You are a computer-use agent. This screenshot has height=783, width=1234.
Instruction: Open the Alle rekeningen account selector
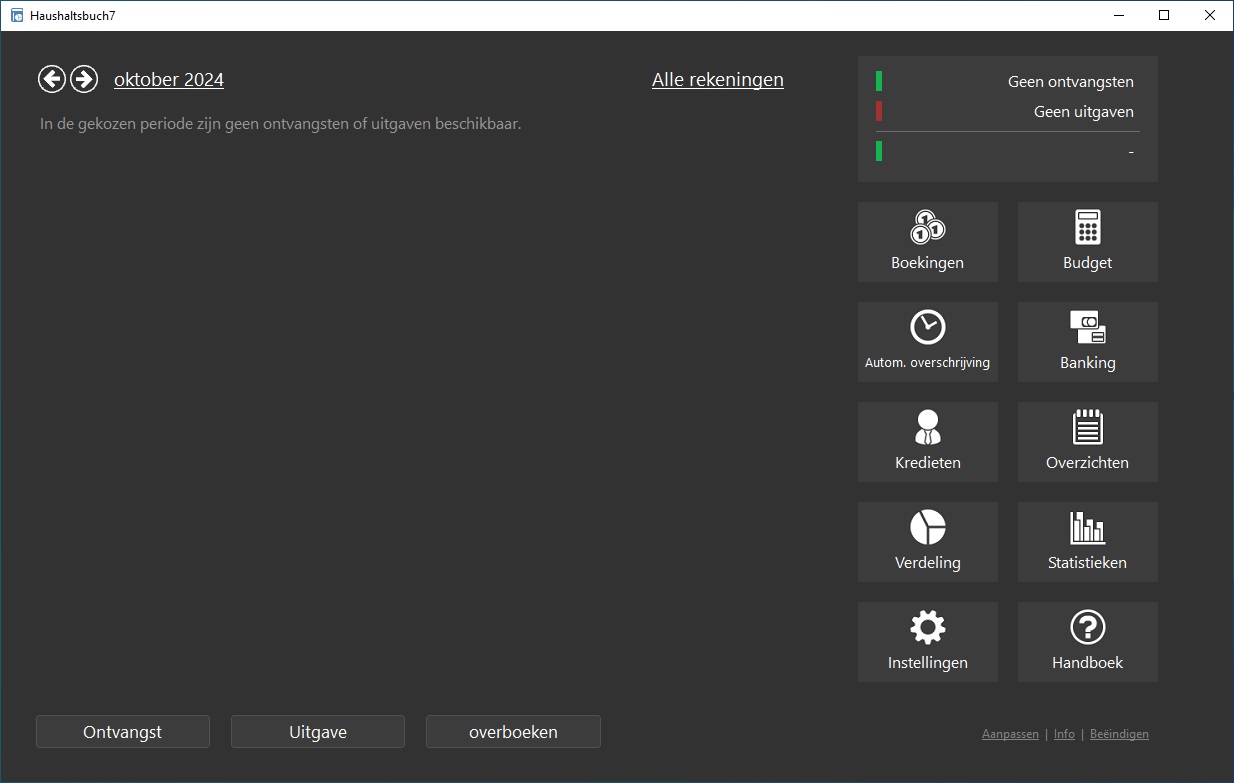pos(717,80)
